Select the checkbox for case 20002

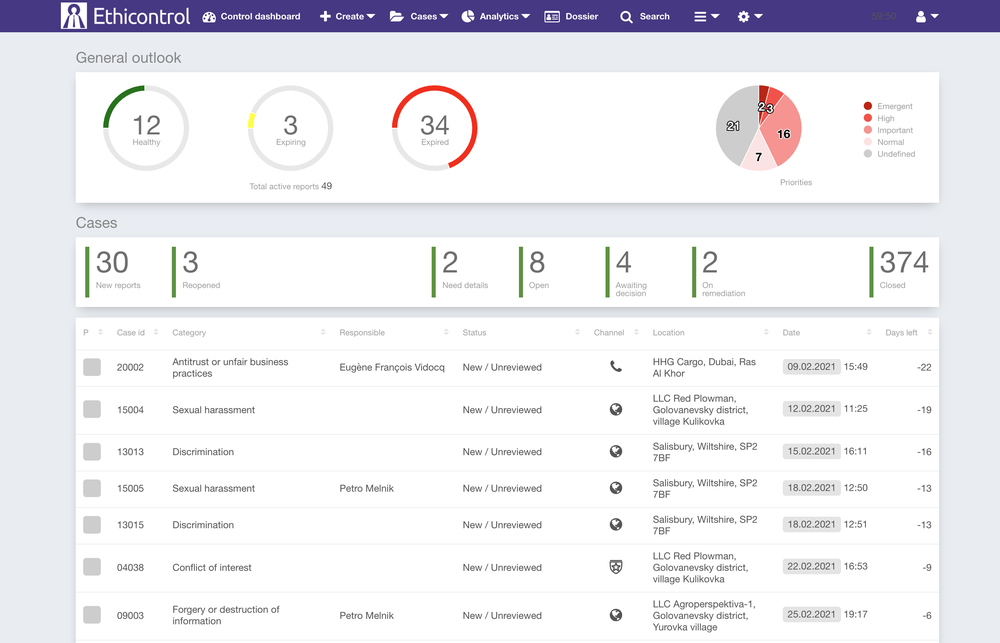pos(91,367)
